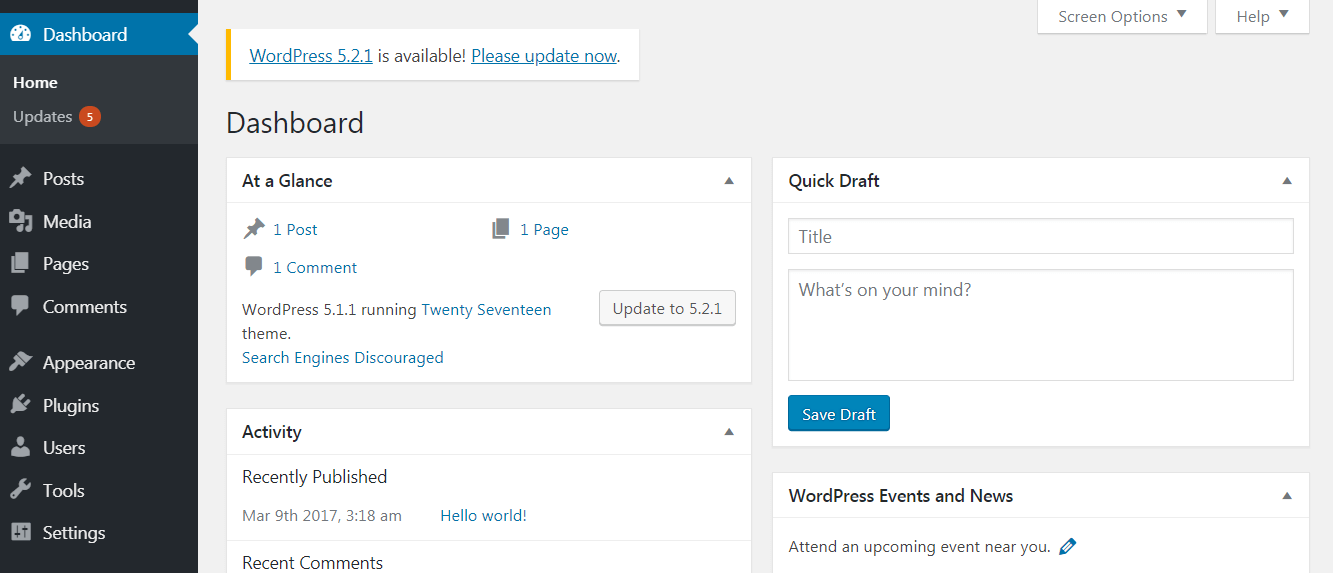This screenshot has width=1333, height=573.
Task: Click the Media icon in sidebar
Action: [21, 221]
